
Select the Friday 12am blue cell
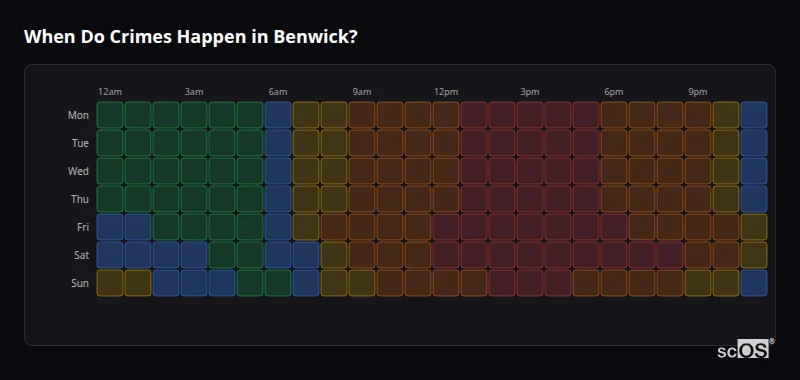pos(110,227)
